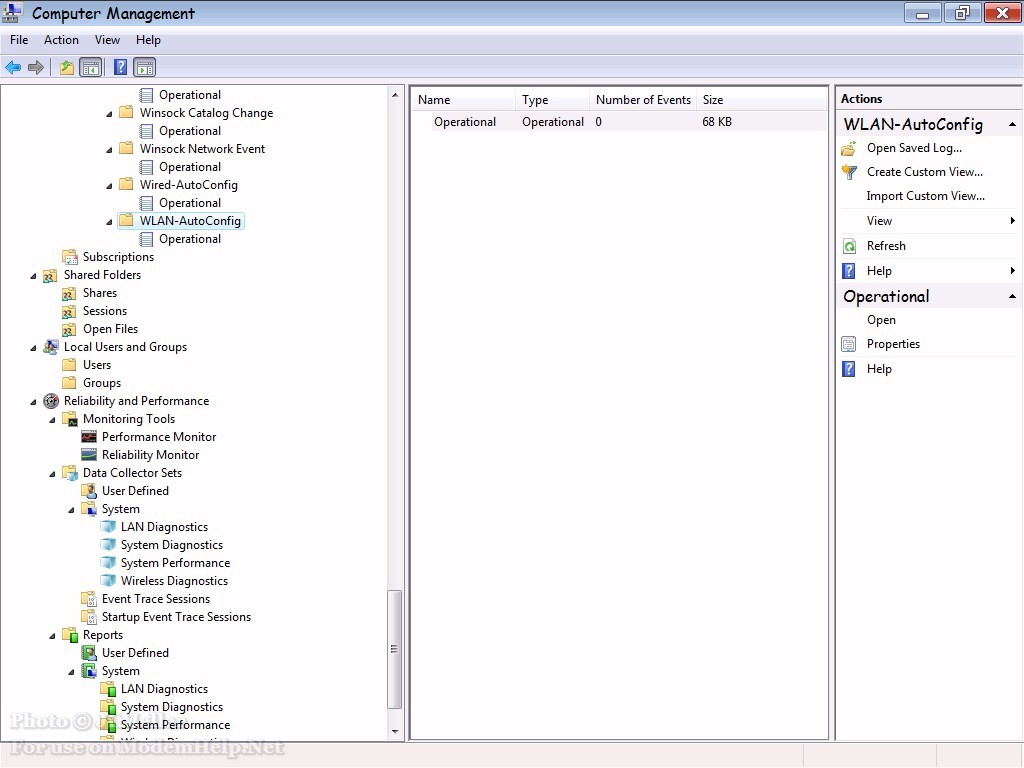
Task: Expand the WLAN-AutoConfig Help submenu arrow
Action: tap(1013, 270)
